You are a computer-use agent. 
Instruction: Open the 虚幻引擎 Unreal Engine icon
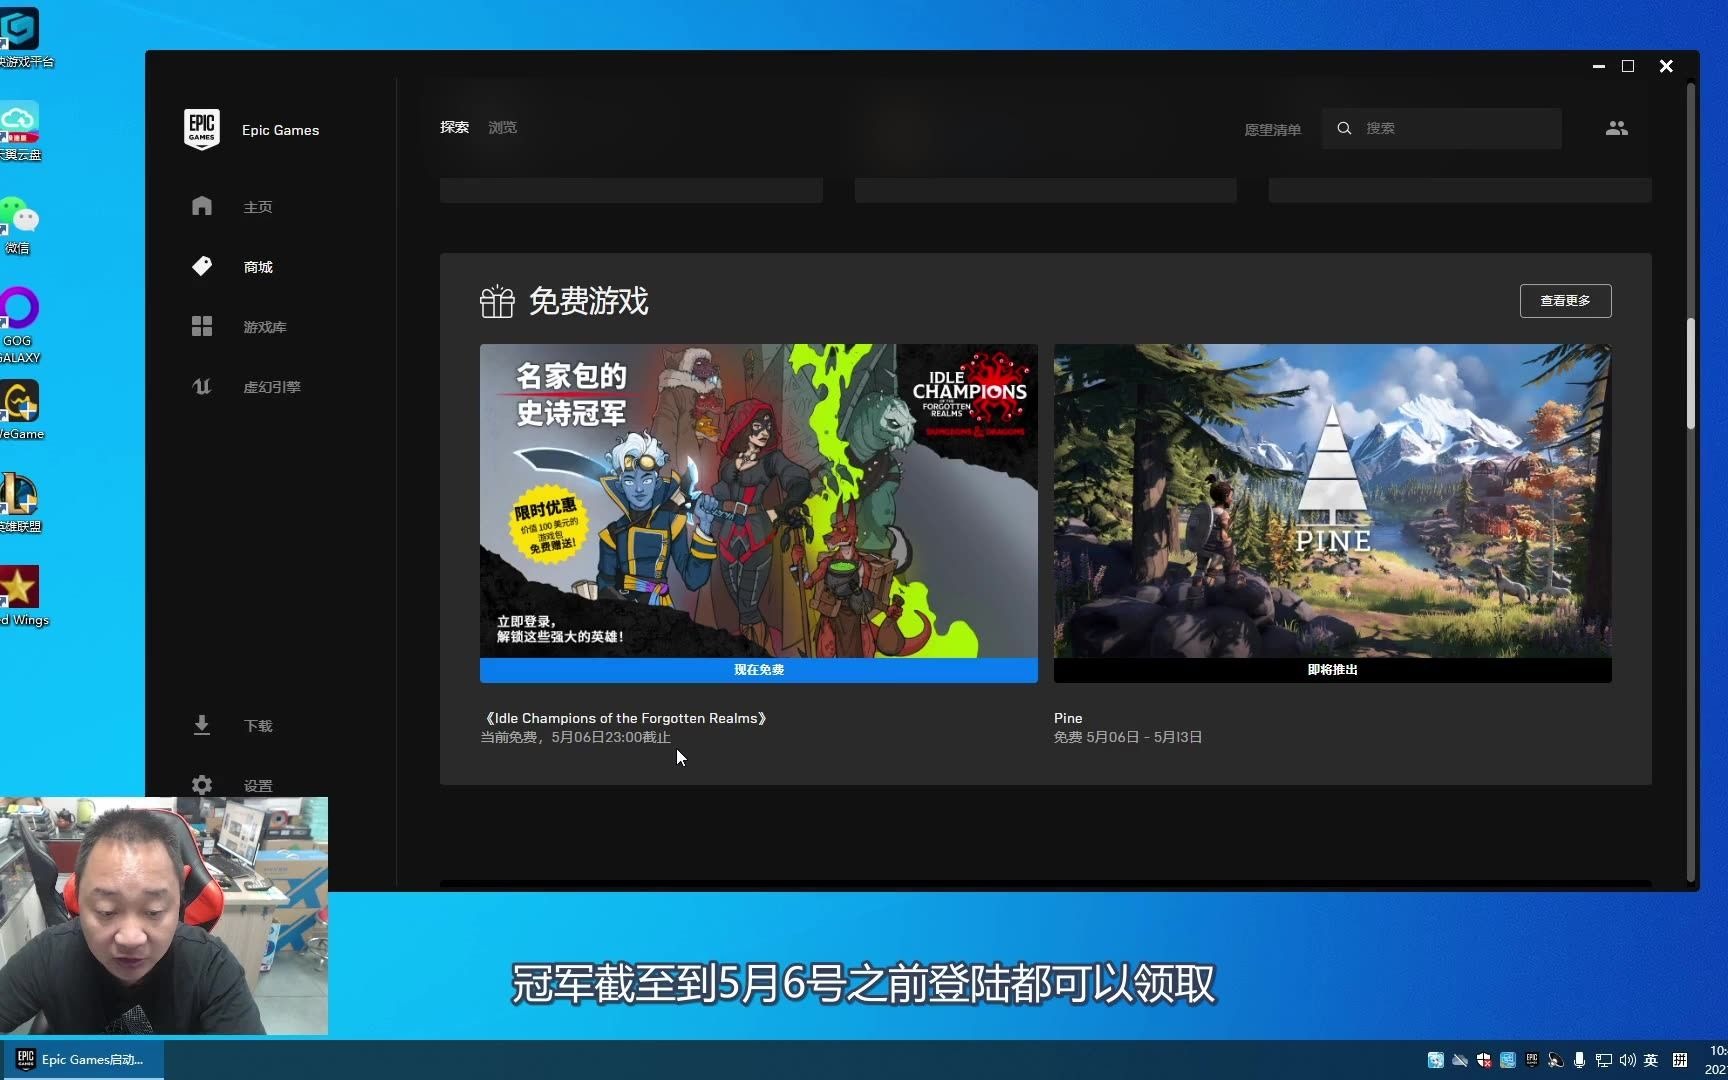pos(202,386)
